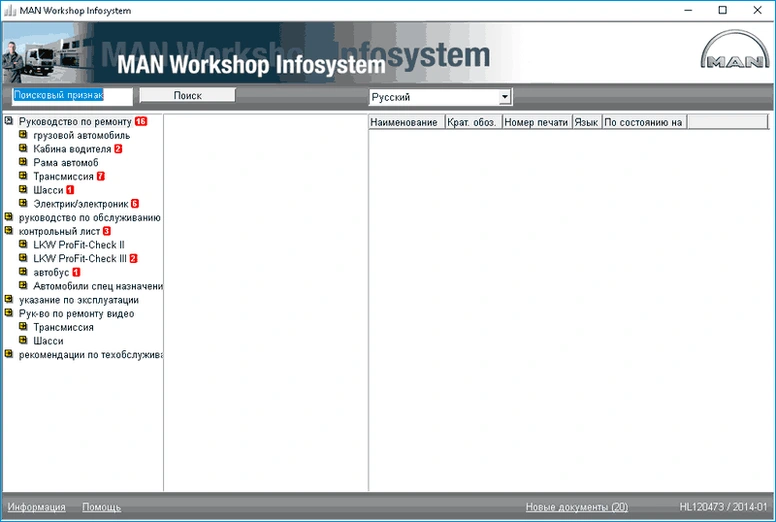Expand the Рама автомоб node icon
Viewport: 776px width, 522px height.
tap(23, 162)
